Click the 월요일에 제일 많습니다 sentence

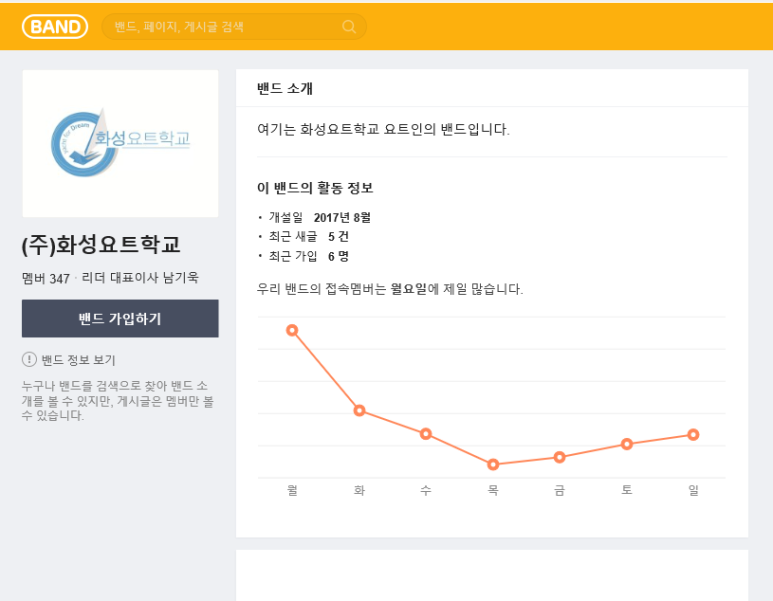pos(390,289)
